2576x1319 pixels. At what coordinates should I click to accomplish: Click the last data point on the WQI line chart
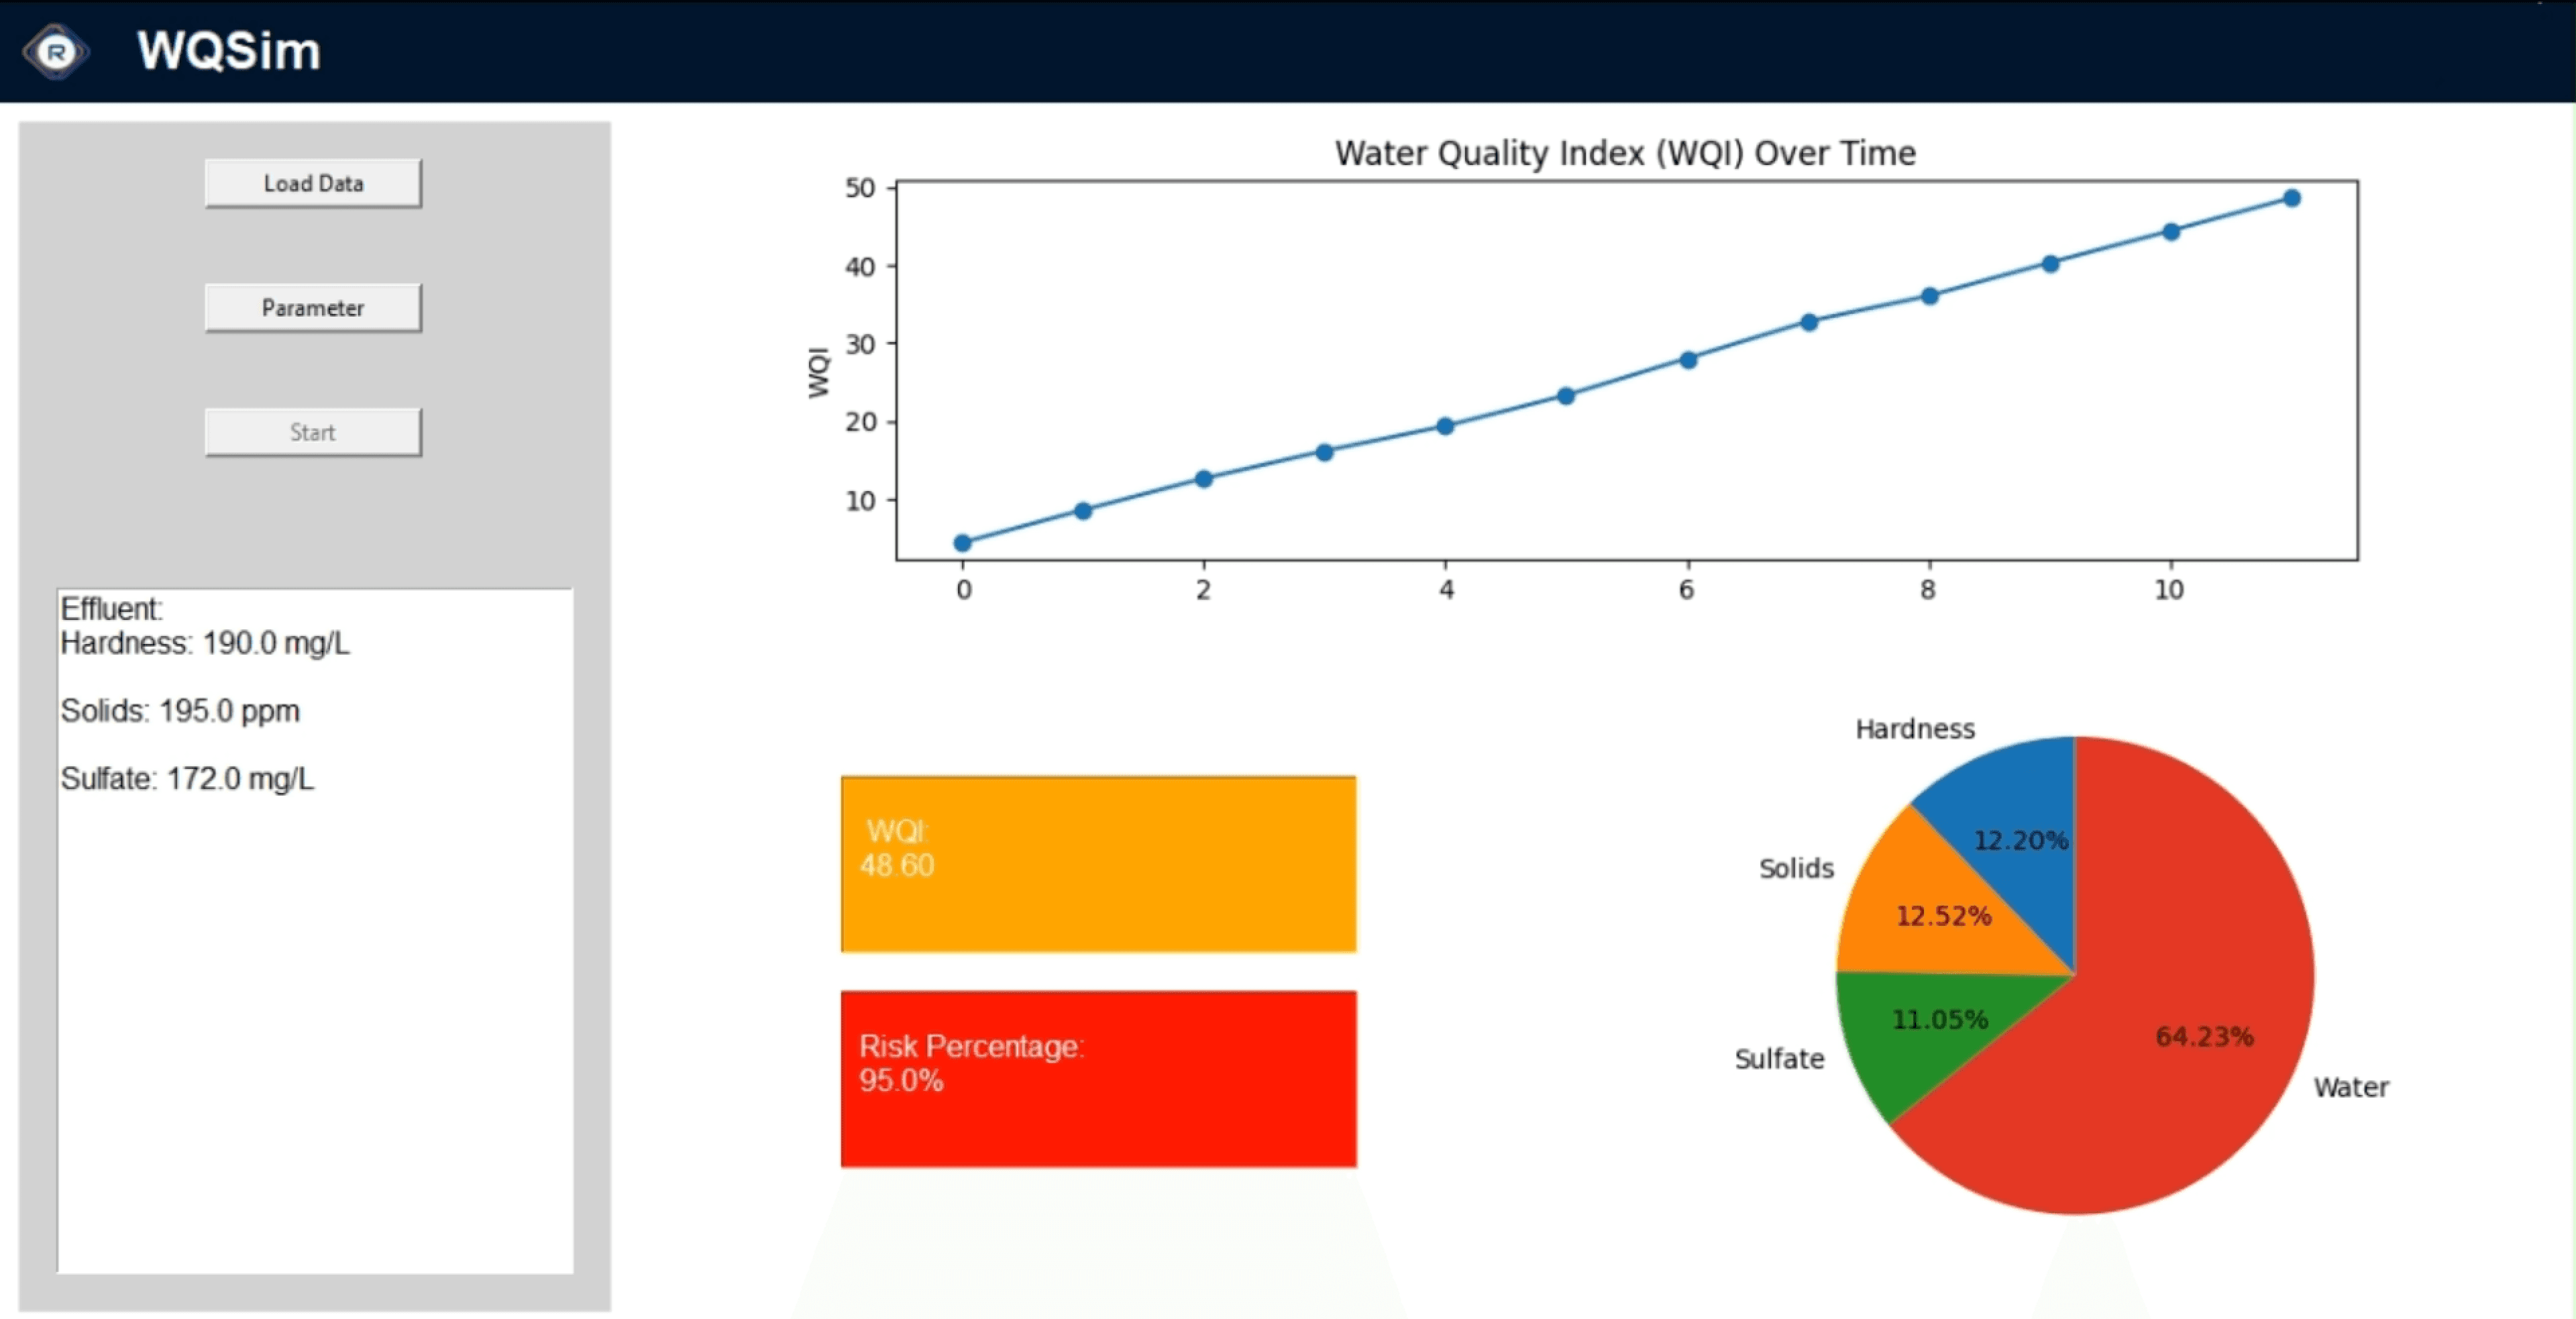pyautogui.click(x=2291, y=198)
